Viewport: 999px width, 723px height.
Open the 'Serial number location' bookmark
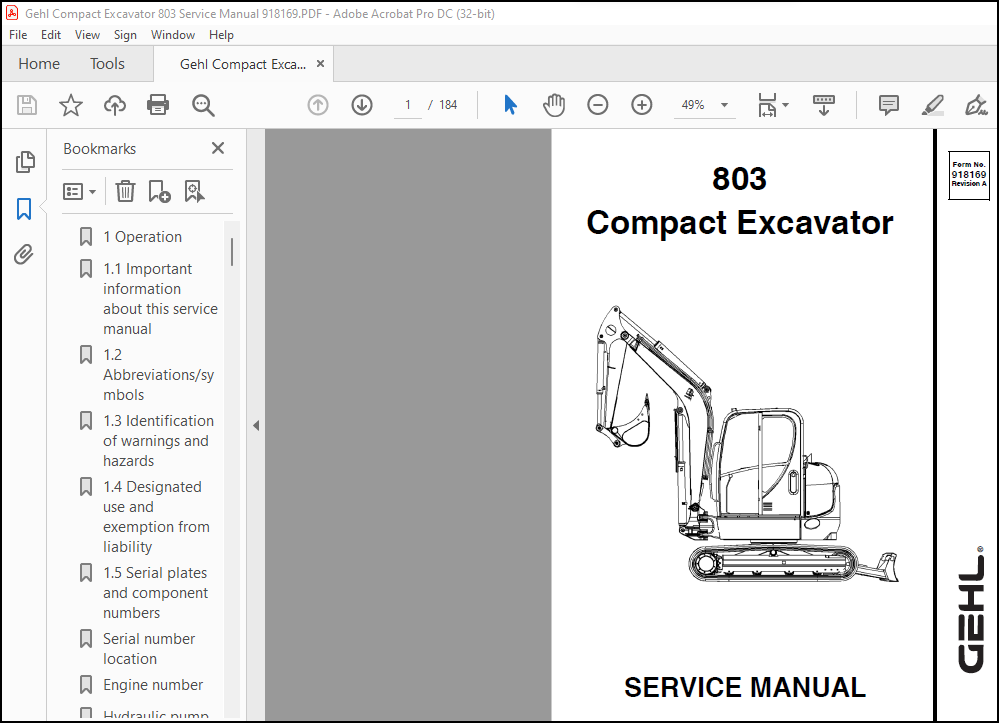click(x=149, y=648)
